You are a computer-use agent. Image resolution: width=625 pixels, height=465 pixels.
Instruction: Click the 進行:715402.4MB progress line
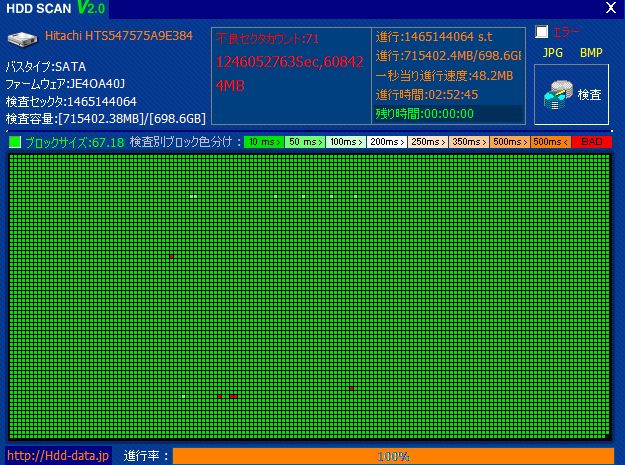pyautogui.click(x=448, y=56)
